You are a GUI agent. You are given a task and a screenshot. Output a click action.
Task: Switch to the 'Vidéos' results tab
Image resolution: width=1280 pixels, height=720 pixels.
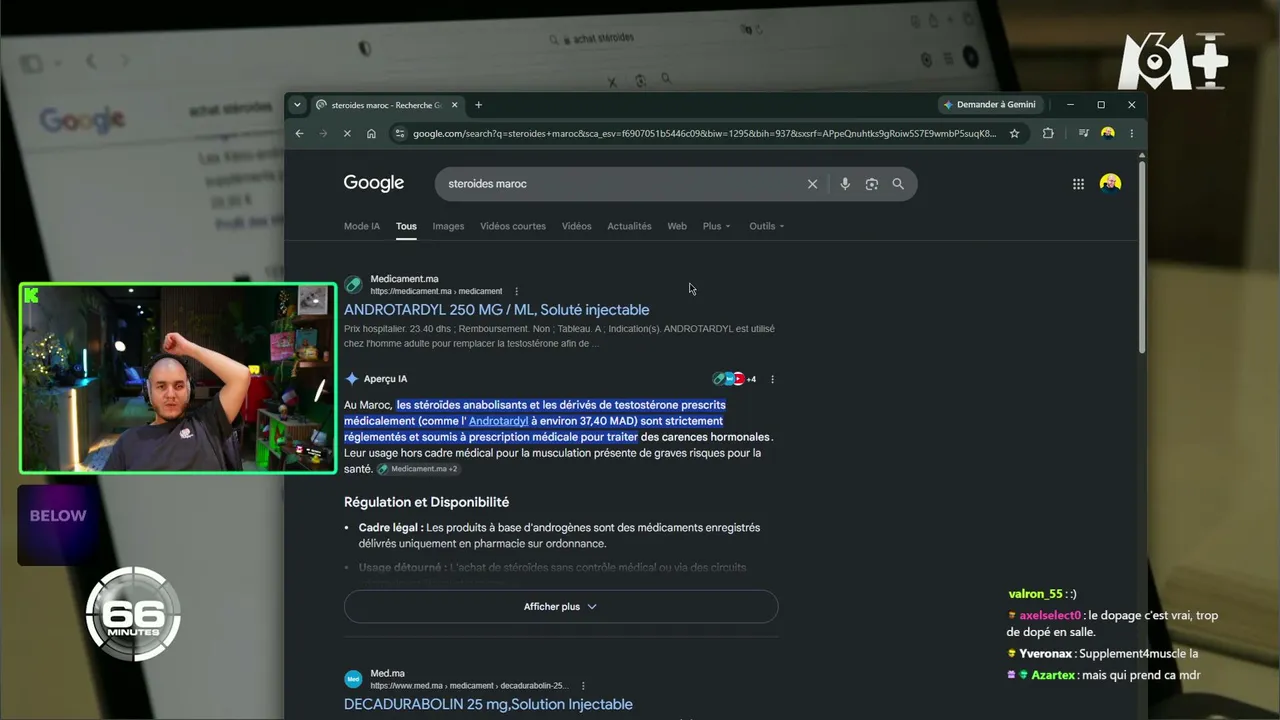pos(576,226)
